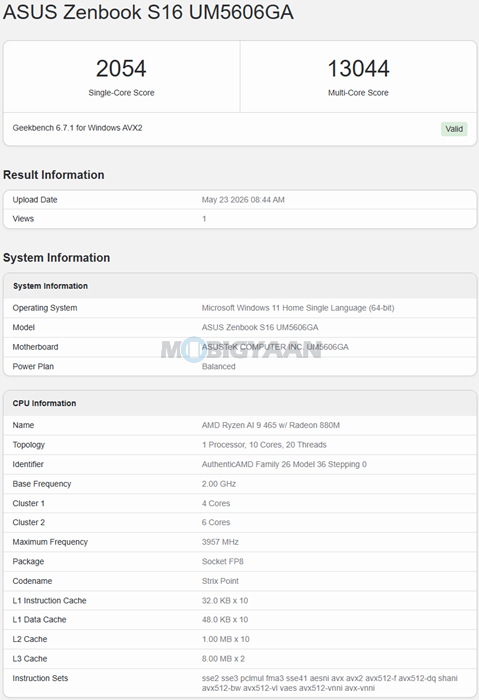Click the System Information table header
This screenshot has height=700, width=479.
[x=50, y=286]
